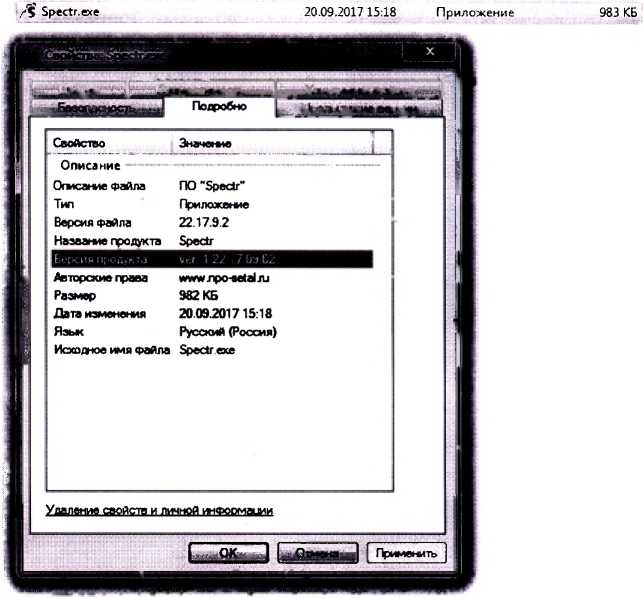Viewport: 644px width, 598px height.
Task: Select the Подробно tab
Action: pos(219,106)
